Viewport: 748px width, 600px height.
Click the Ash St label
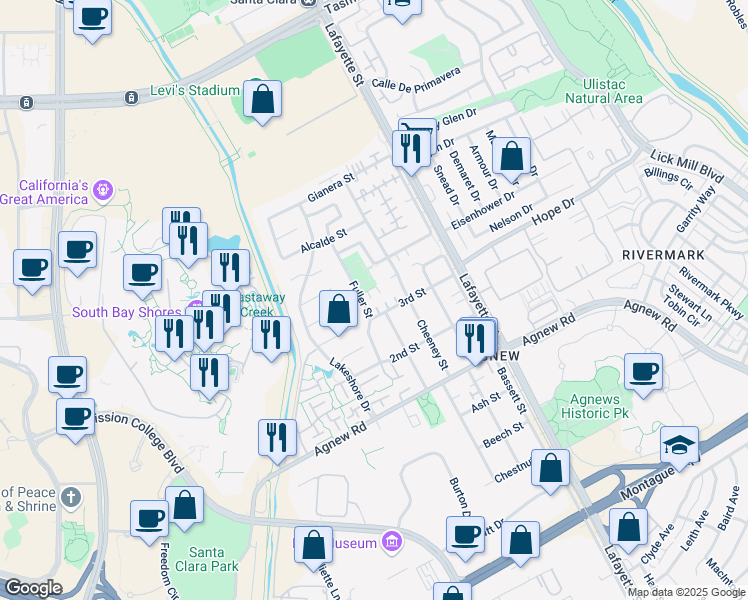click(x=486, y=402)
